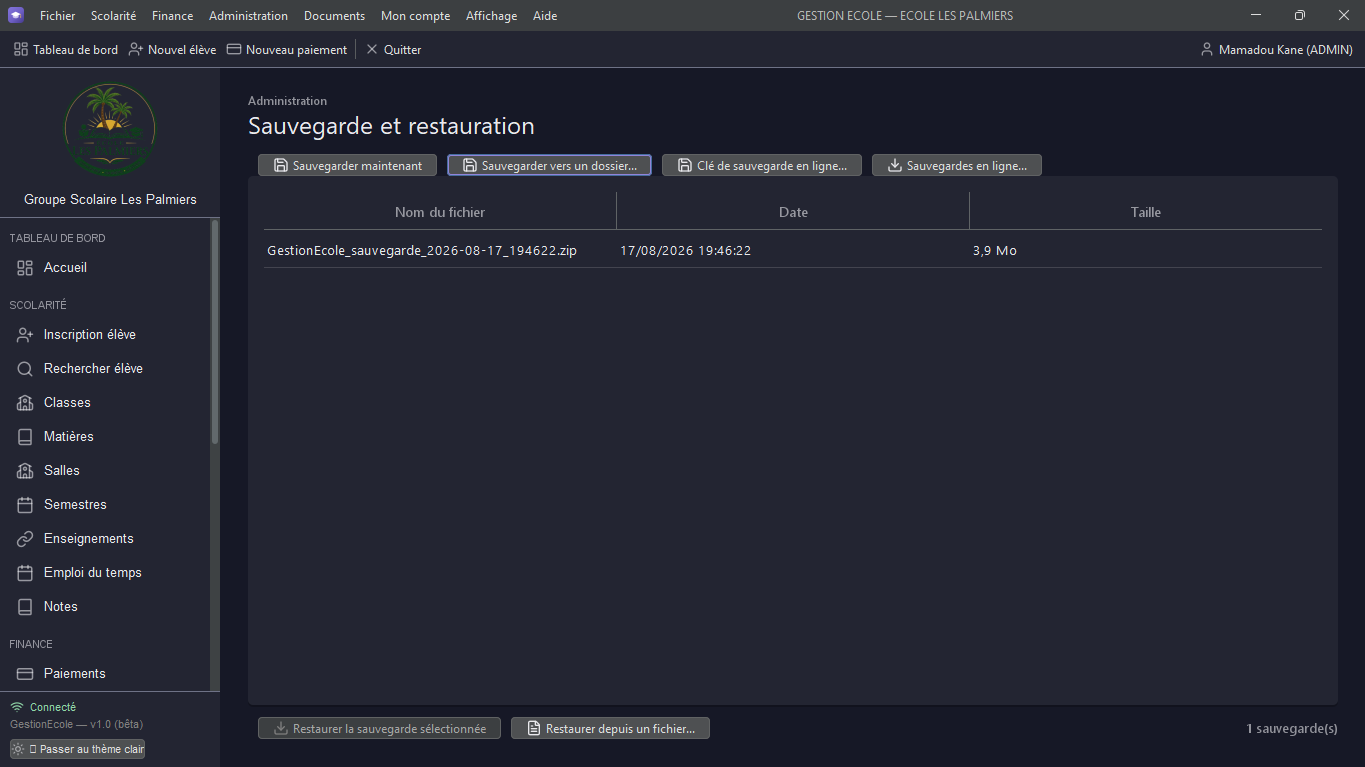
Task: Click the Nouveau paiement card icon
Action: (x=234, y=49)
